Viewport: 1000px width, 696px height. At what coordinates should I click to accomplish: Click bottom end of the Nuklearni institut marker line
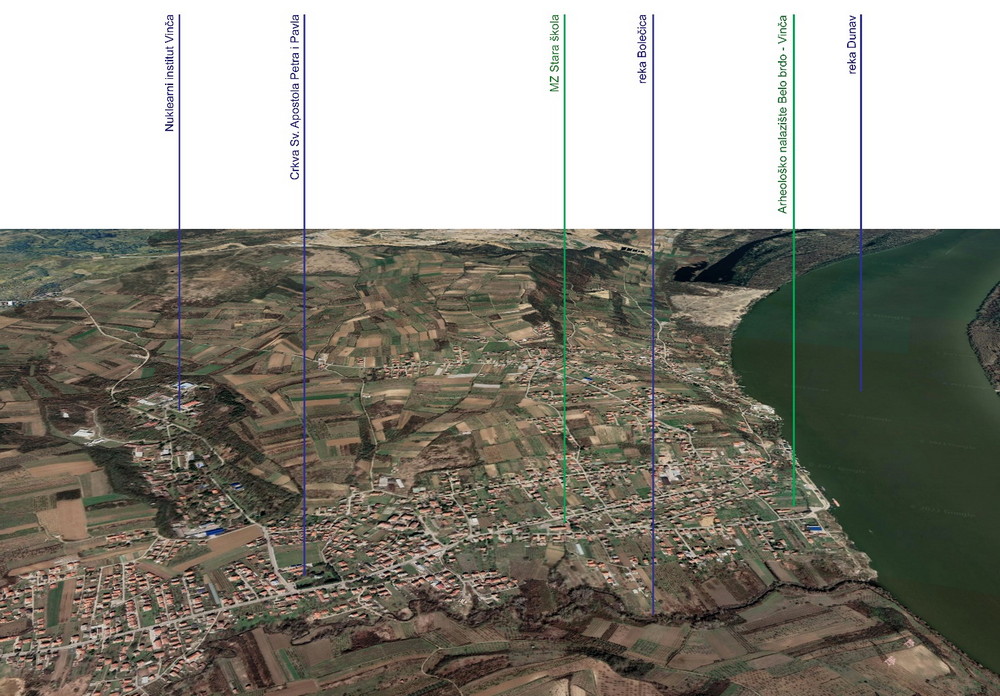[x=180, y=408]
